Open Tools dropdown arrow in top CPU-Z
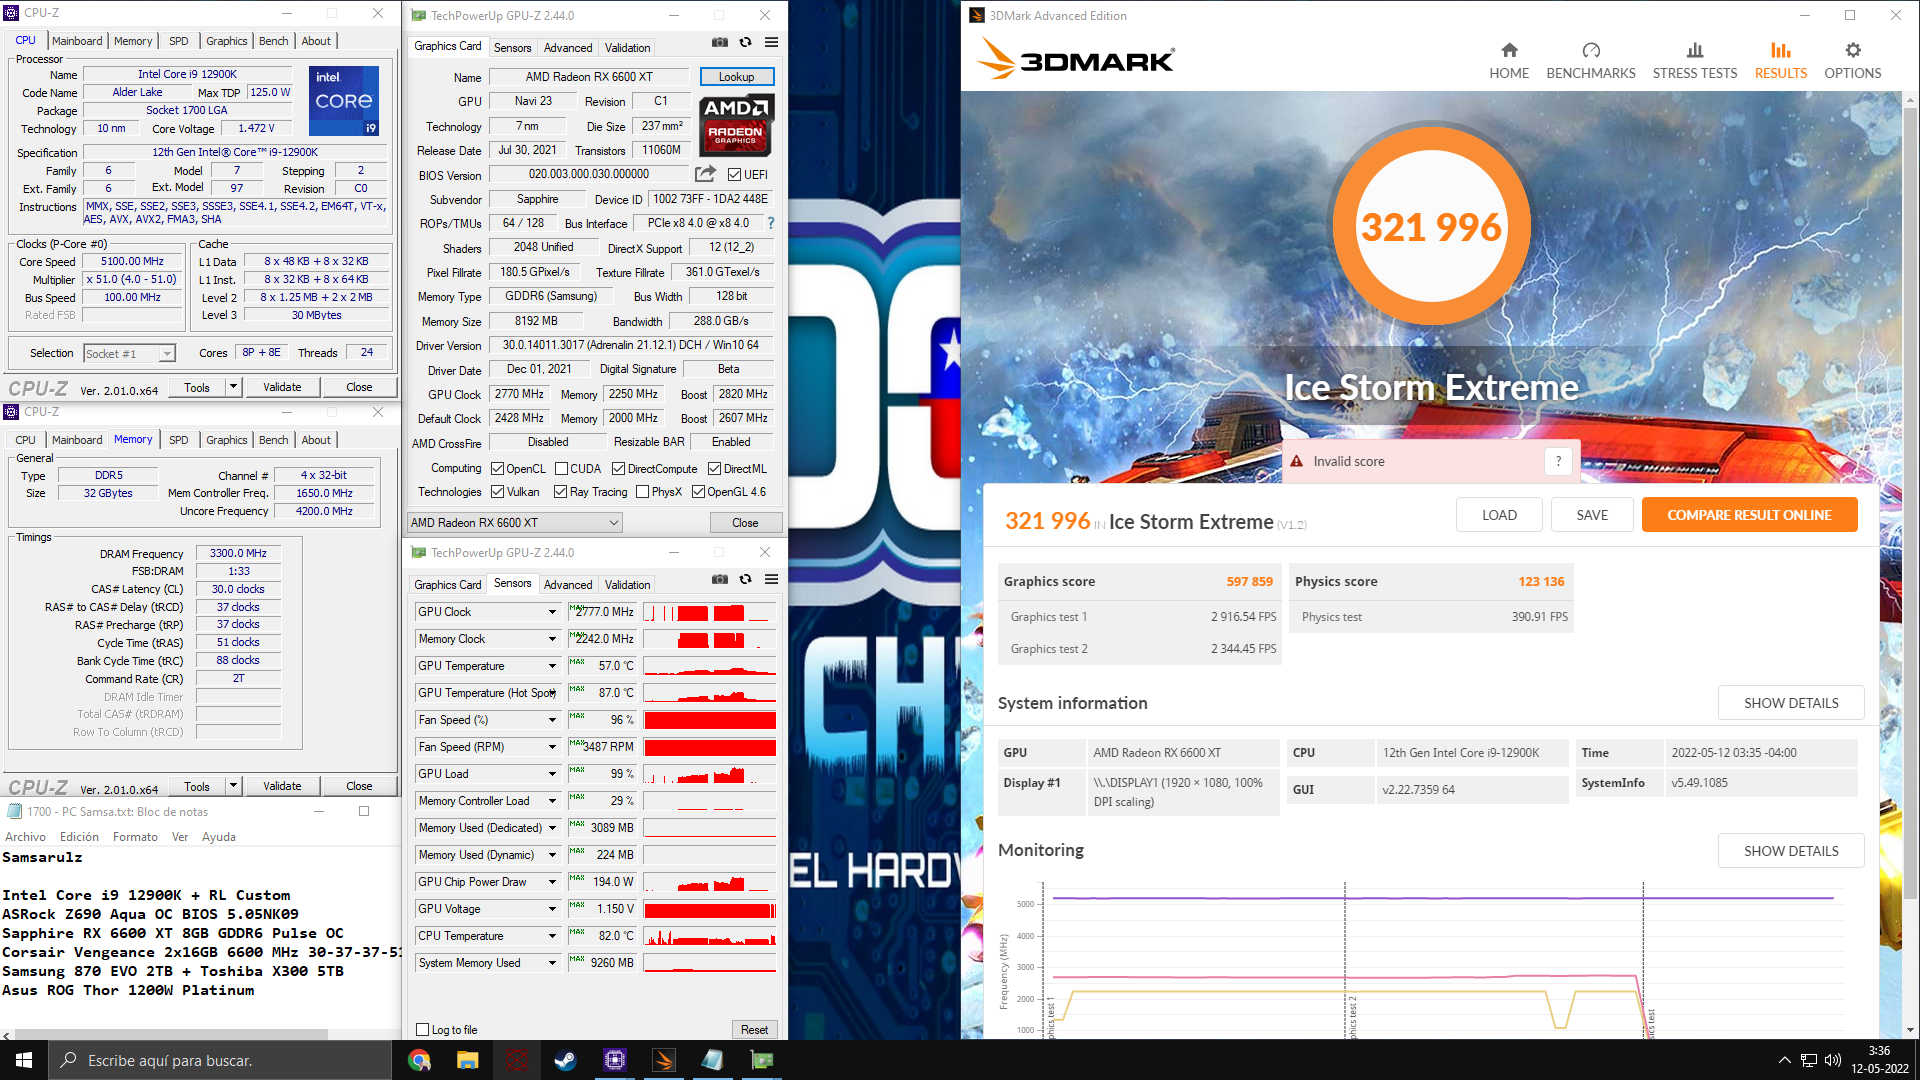 (x=233, y=387)
